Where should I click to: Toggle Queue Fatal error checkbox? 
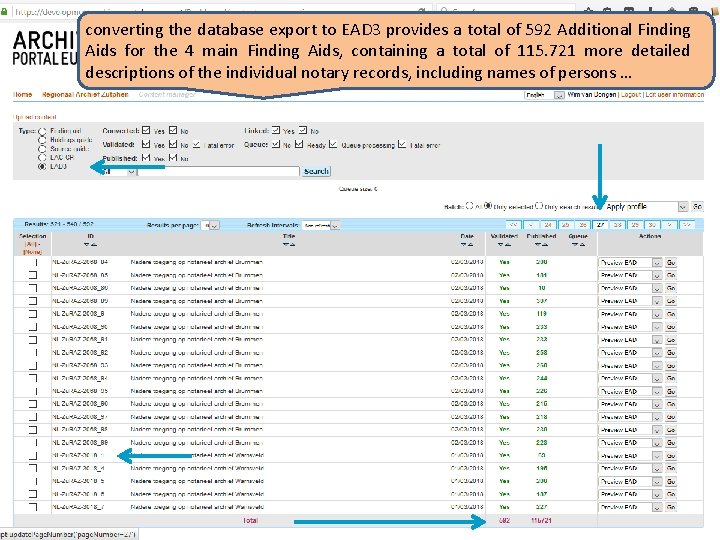point(402,144)
